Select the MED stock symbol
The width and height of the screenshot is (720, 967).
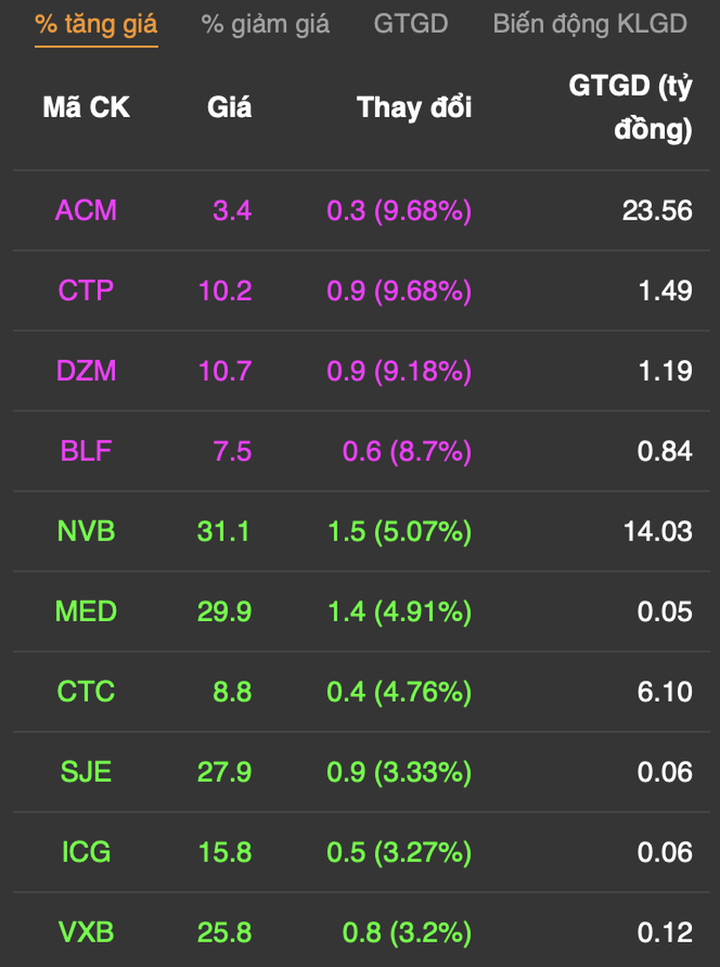click(86, 611)
